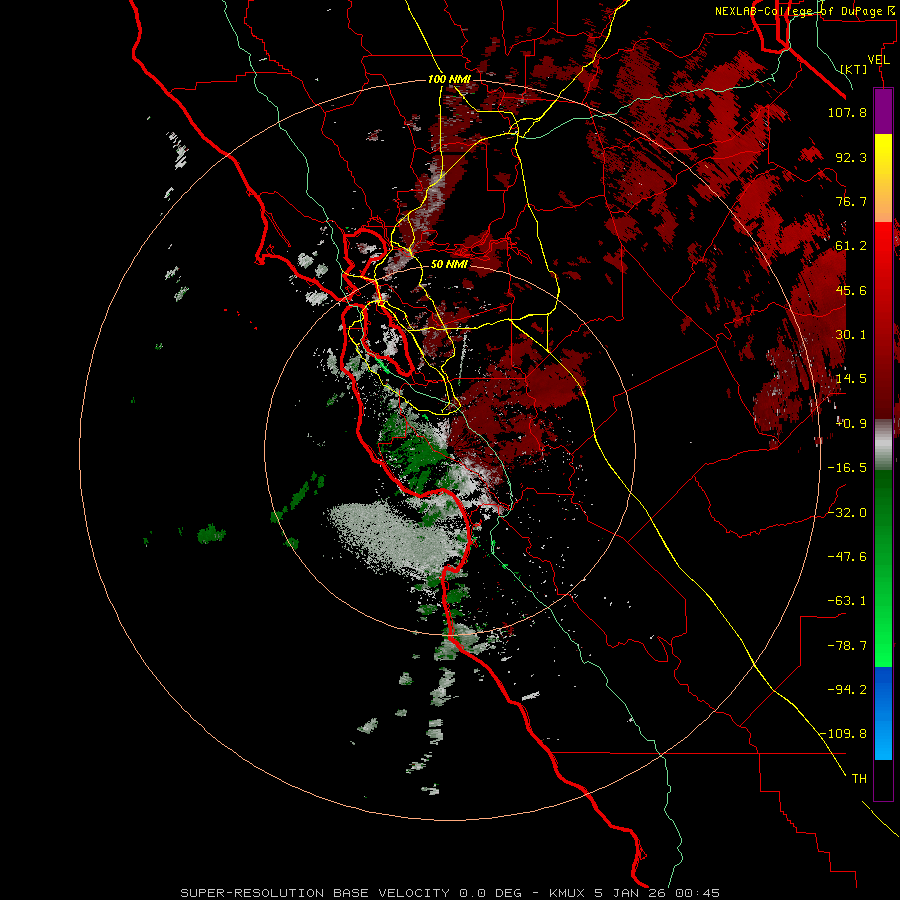The width and height of the screenshot is (900, 900).
Task: Pick the 76.7 velocity label
Action: coord(851,201)
